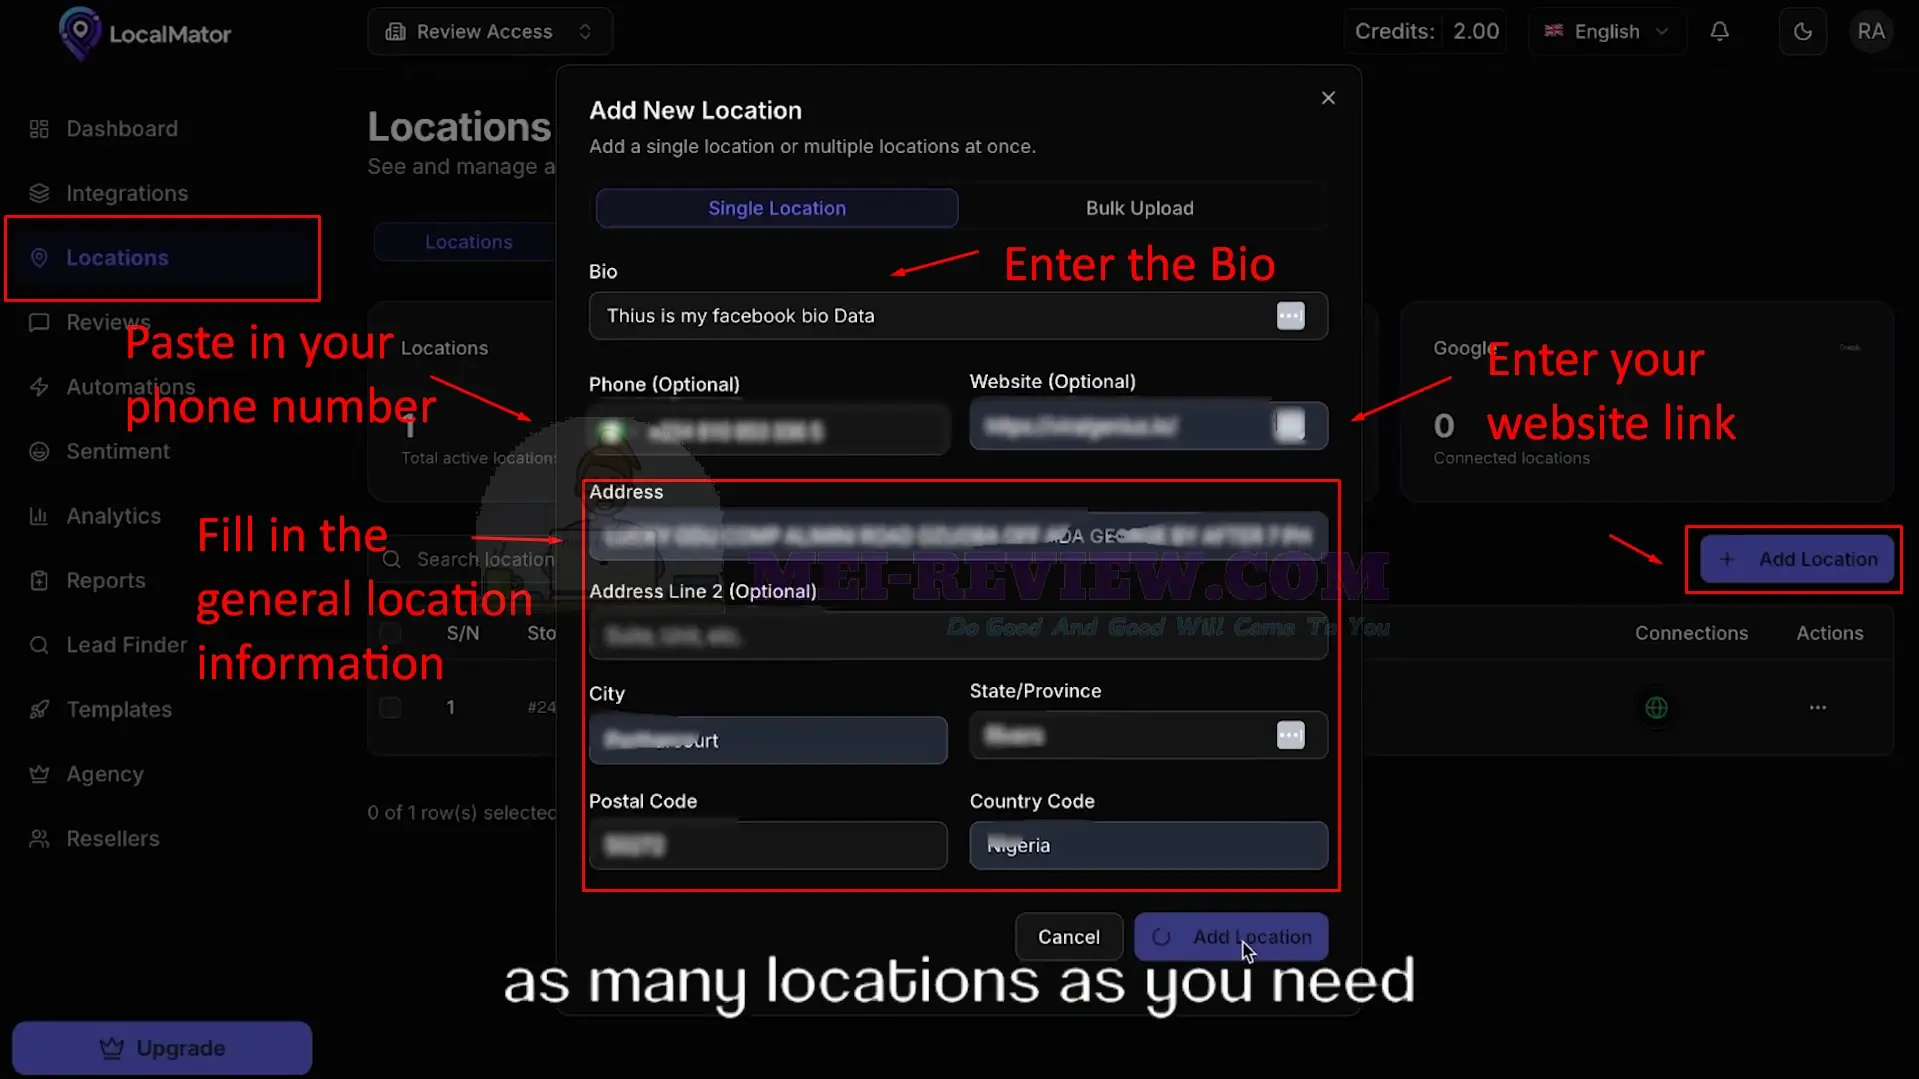The image size is (1919, 1079).
Task: Click the Sentiment smiley icon
Action: [39, 452]
